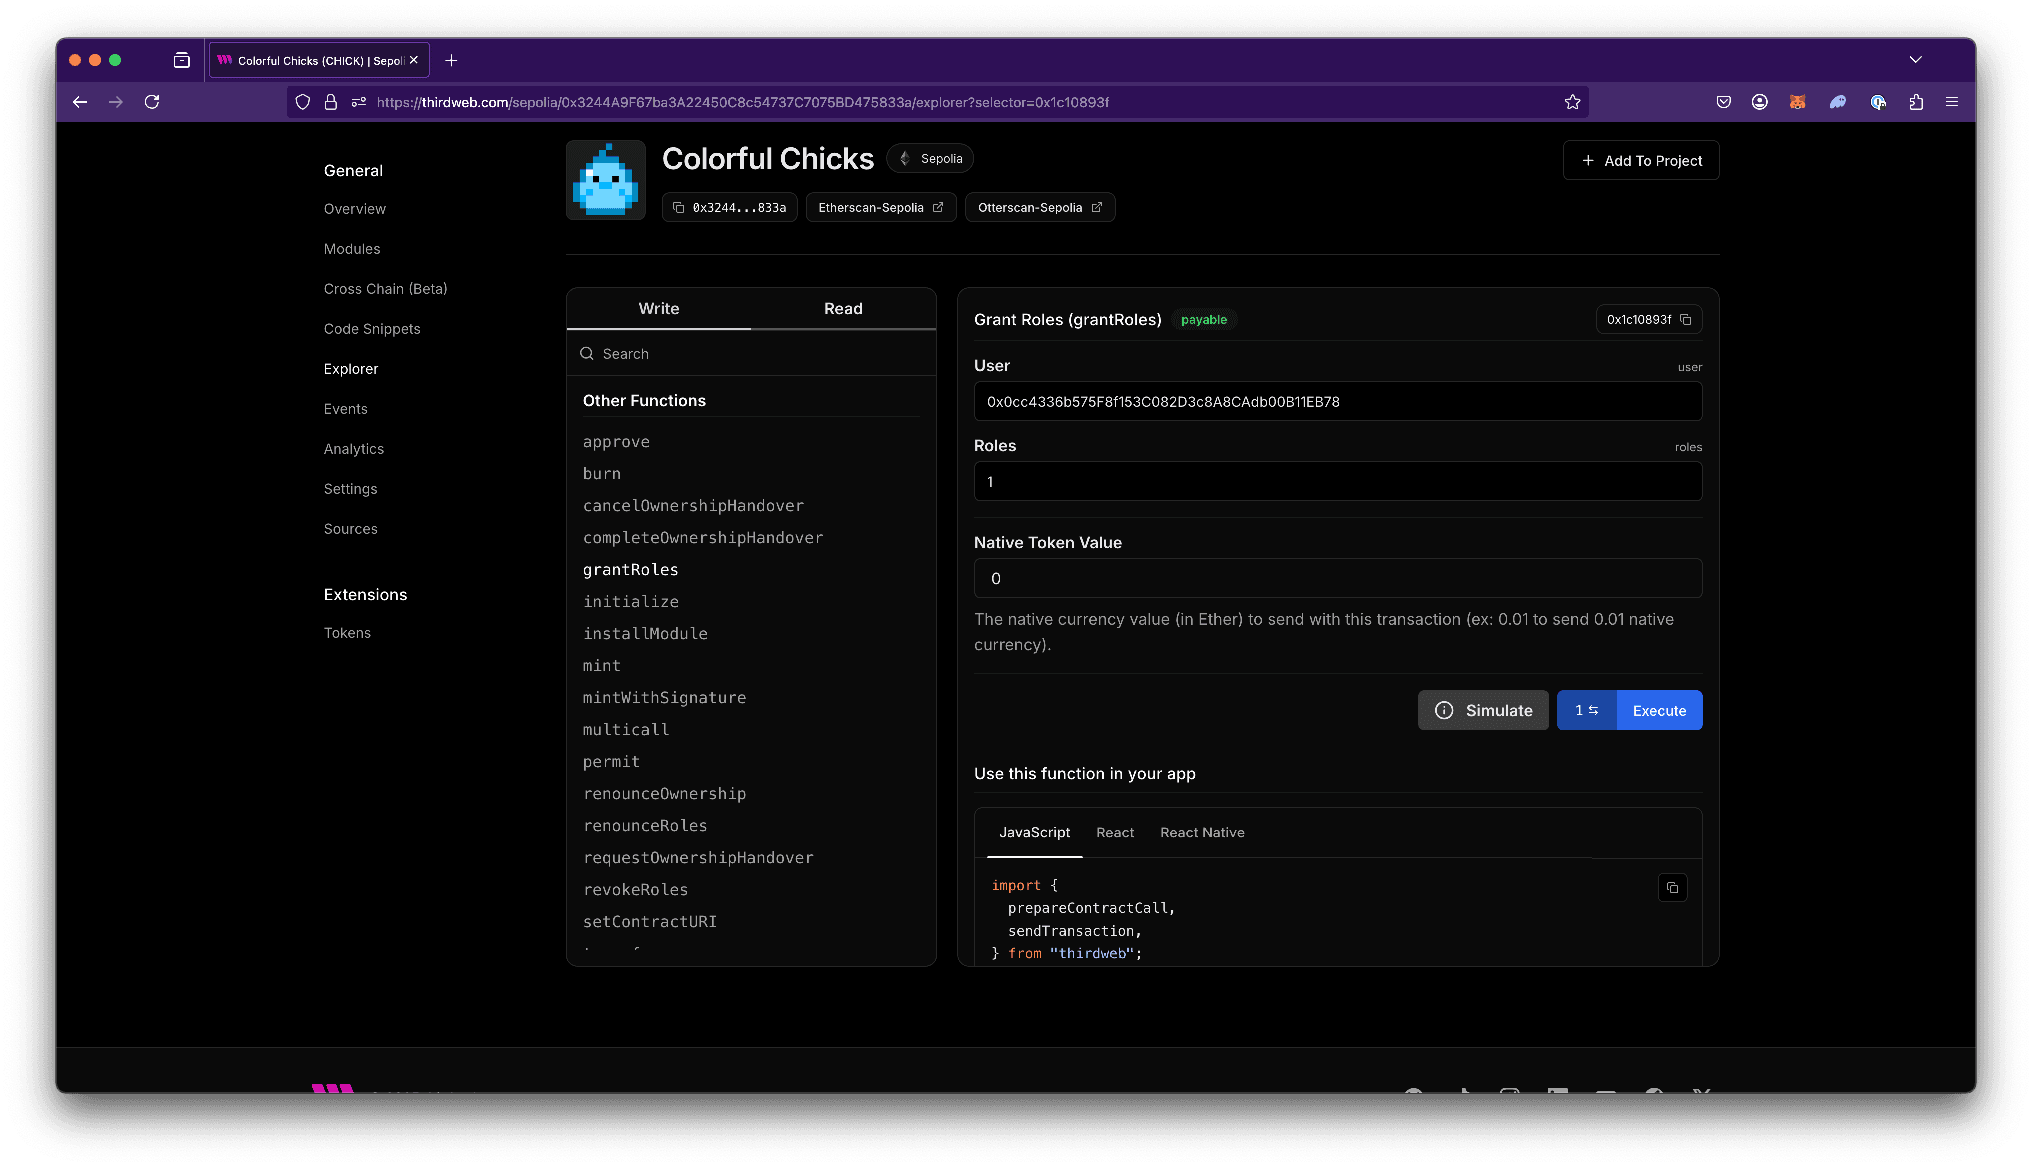Open the tab list dropdown chevron
Viewport: 2032px width, 1167px height.
click(1915, 60)
